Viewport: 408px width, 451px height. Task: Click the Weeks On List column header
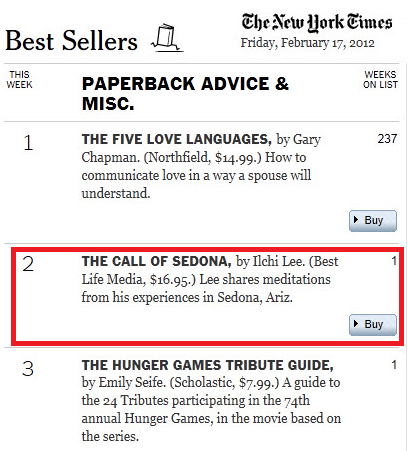(x=380, y=80)
